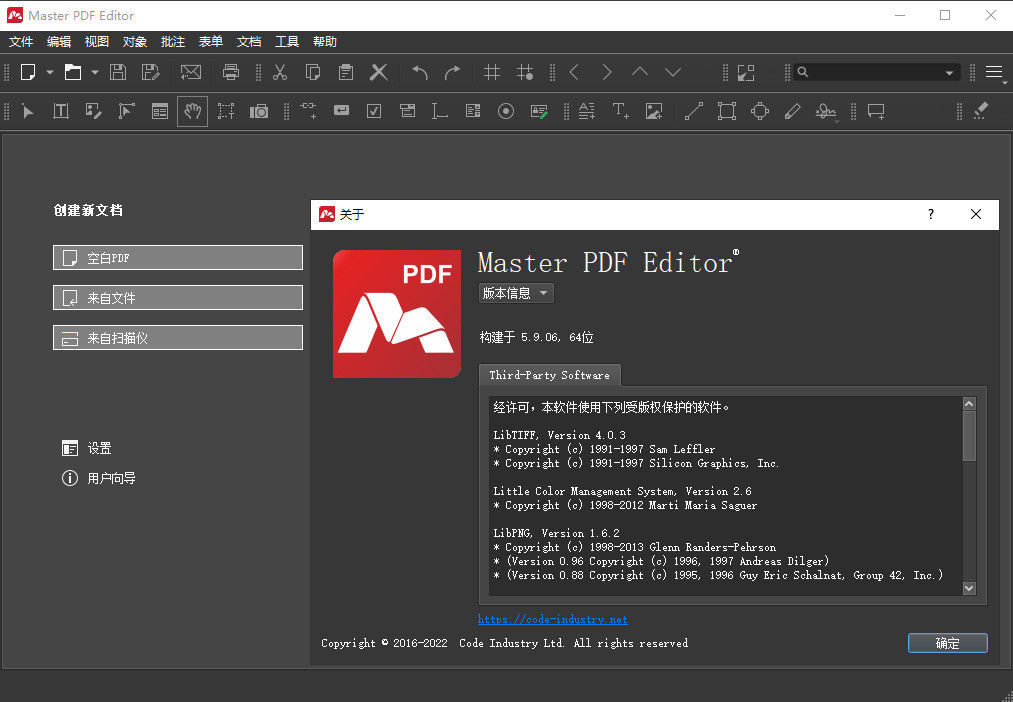
Task: Open the new document dropdown arrow
Action: 48,72
